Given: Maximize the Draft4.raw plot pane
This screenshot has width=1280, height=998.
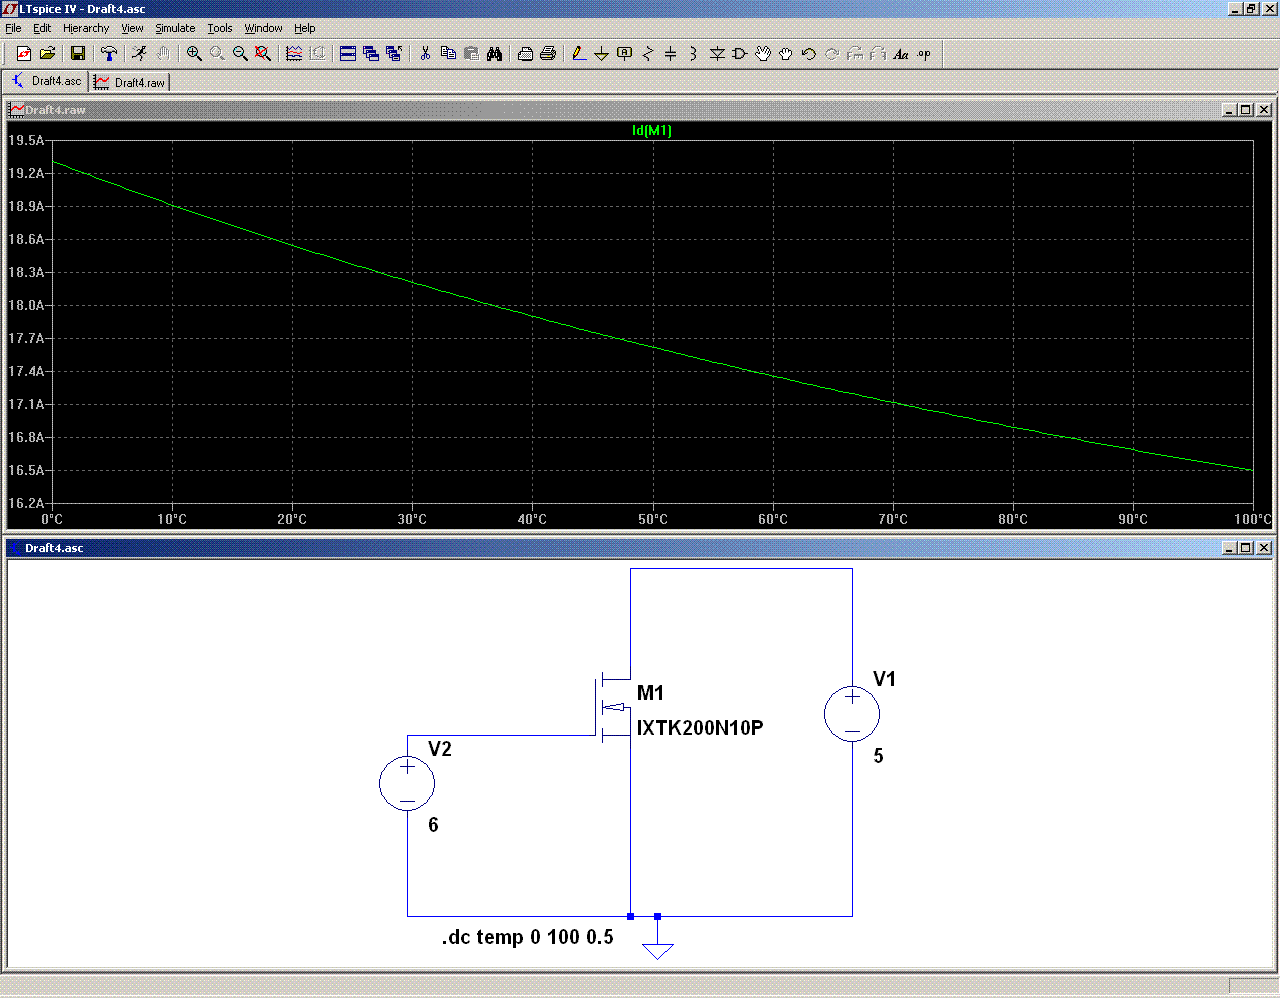Looking at the screenshot, I should click(x=1247, y=110).
